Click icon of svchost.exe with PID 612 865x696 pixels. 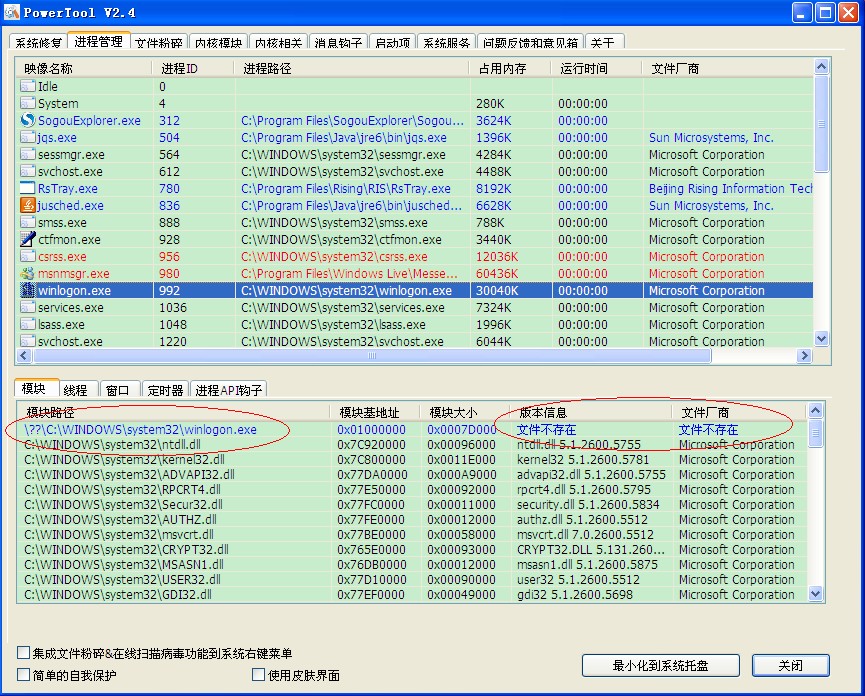point(28,172)
